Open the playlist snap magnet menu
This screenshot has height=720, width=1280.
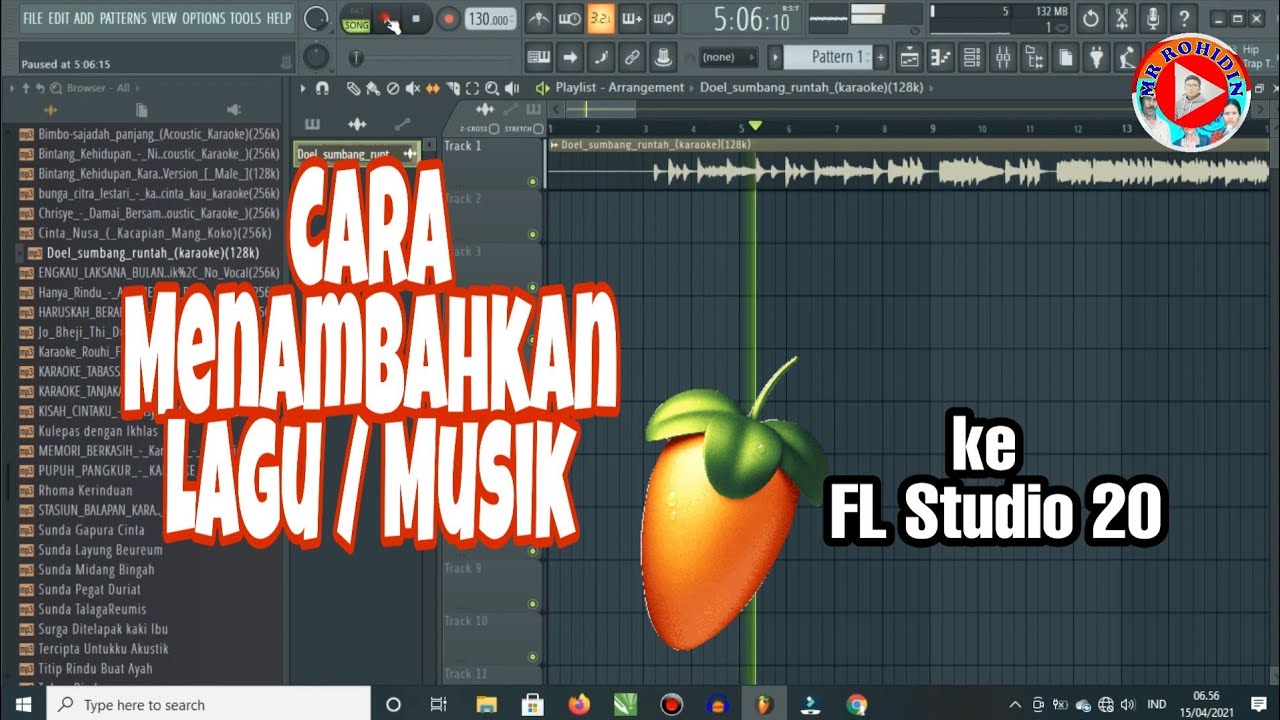322,88
